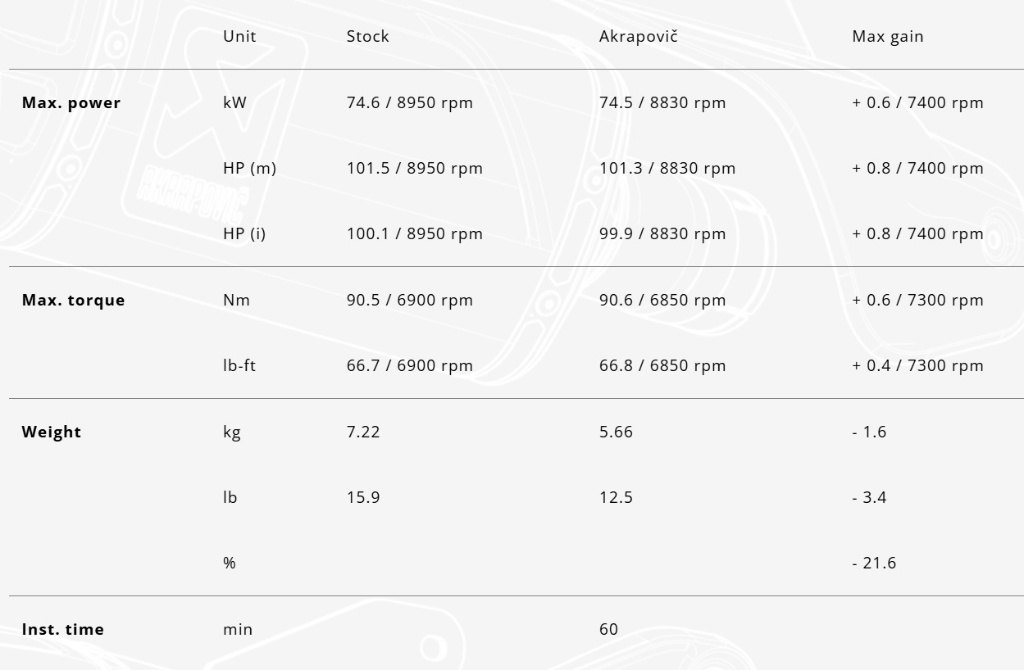This screenshot has height=670, width=1024.
Task: Click the lb-ft unit cell
Action: (x=239, y=366)
